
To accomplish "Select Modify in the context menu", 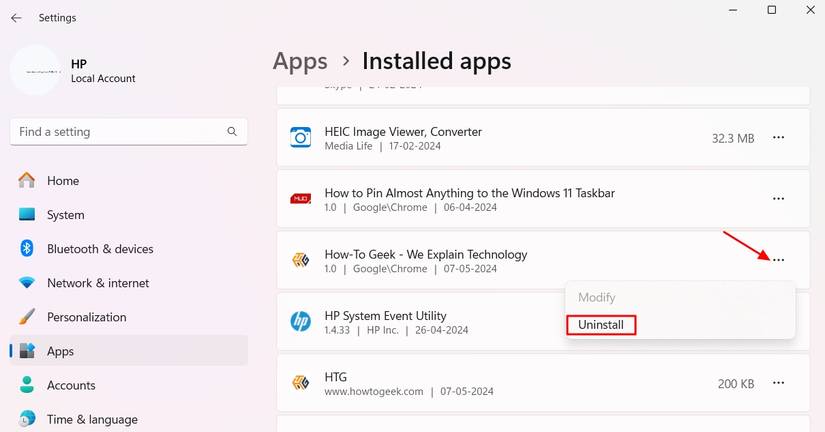I will coord(597,297).
